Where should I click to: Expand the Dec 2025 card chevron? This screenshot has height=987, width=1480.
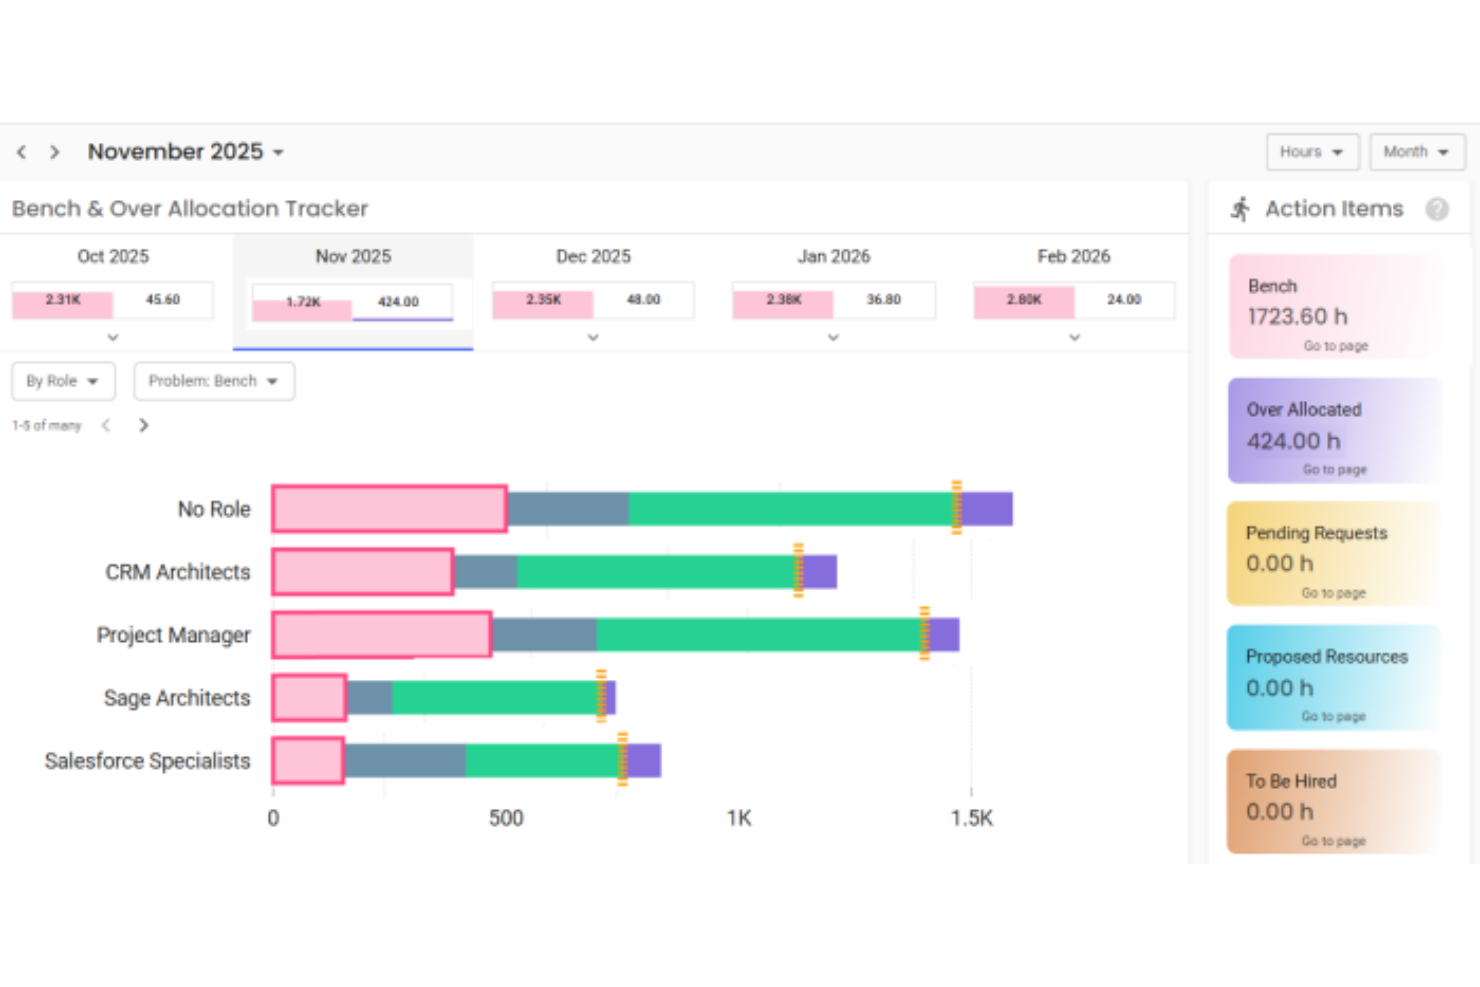coord(592,337)
